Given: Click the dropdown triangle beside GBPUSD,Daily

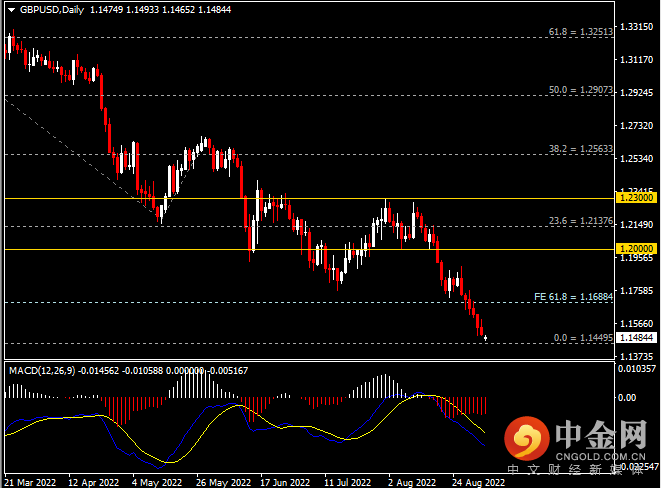Looking at the screenshot, I should coord(11,10).
